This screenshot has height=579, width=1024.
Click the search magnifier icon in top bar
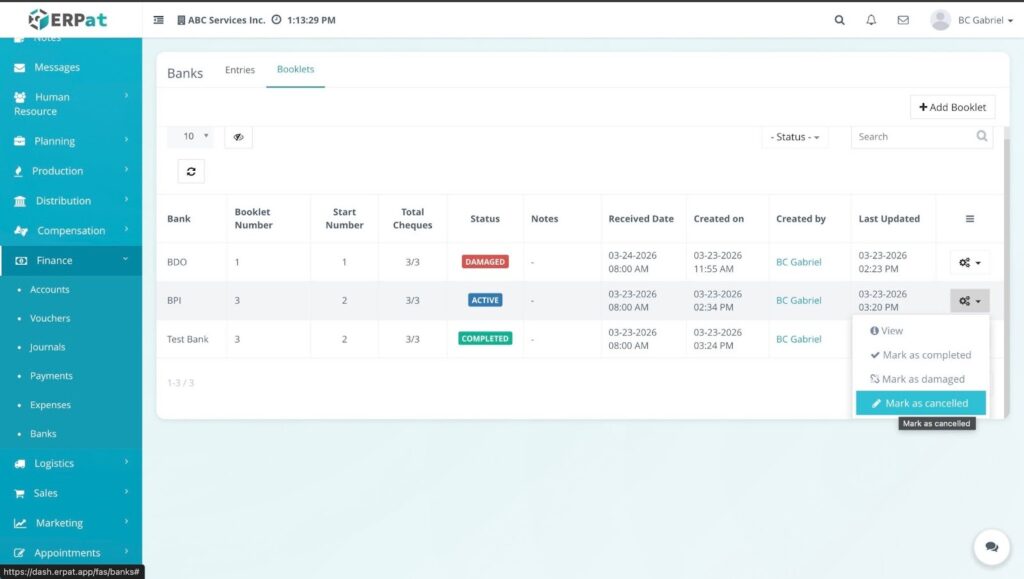pyautogui.click(x=839, y=20)
